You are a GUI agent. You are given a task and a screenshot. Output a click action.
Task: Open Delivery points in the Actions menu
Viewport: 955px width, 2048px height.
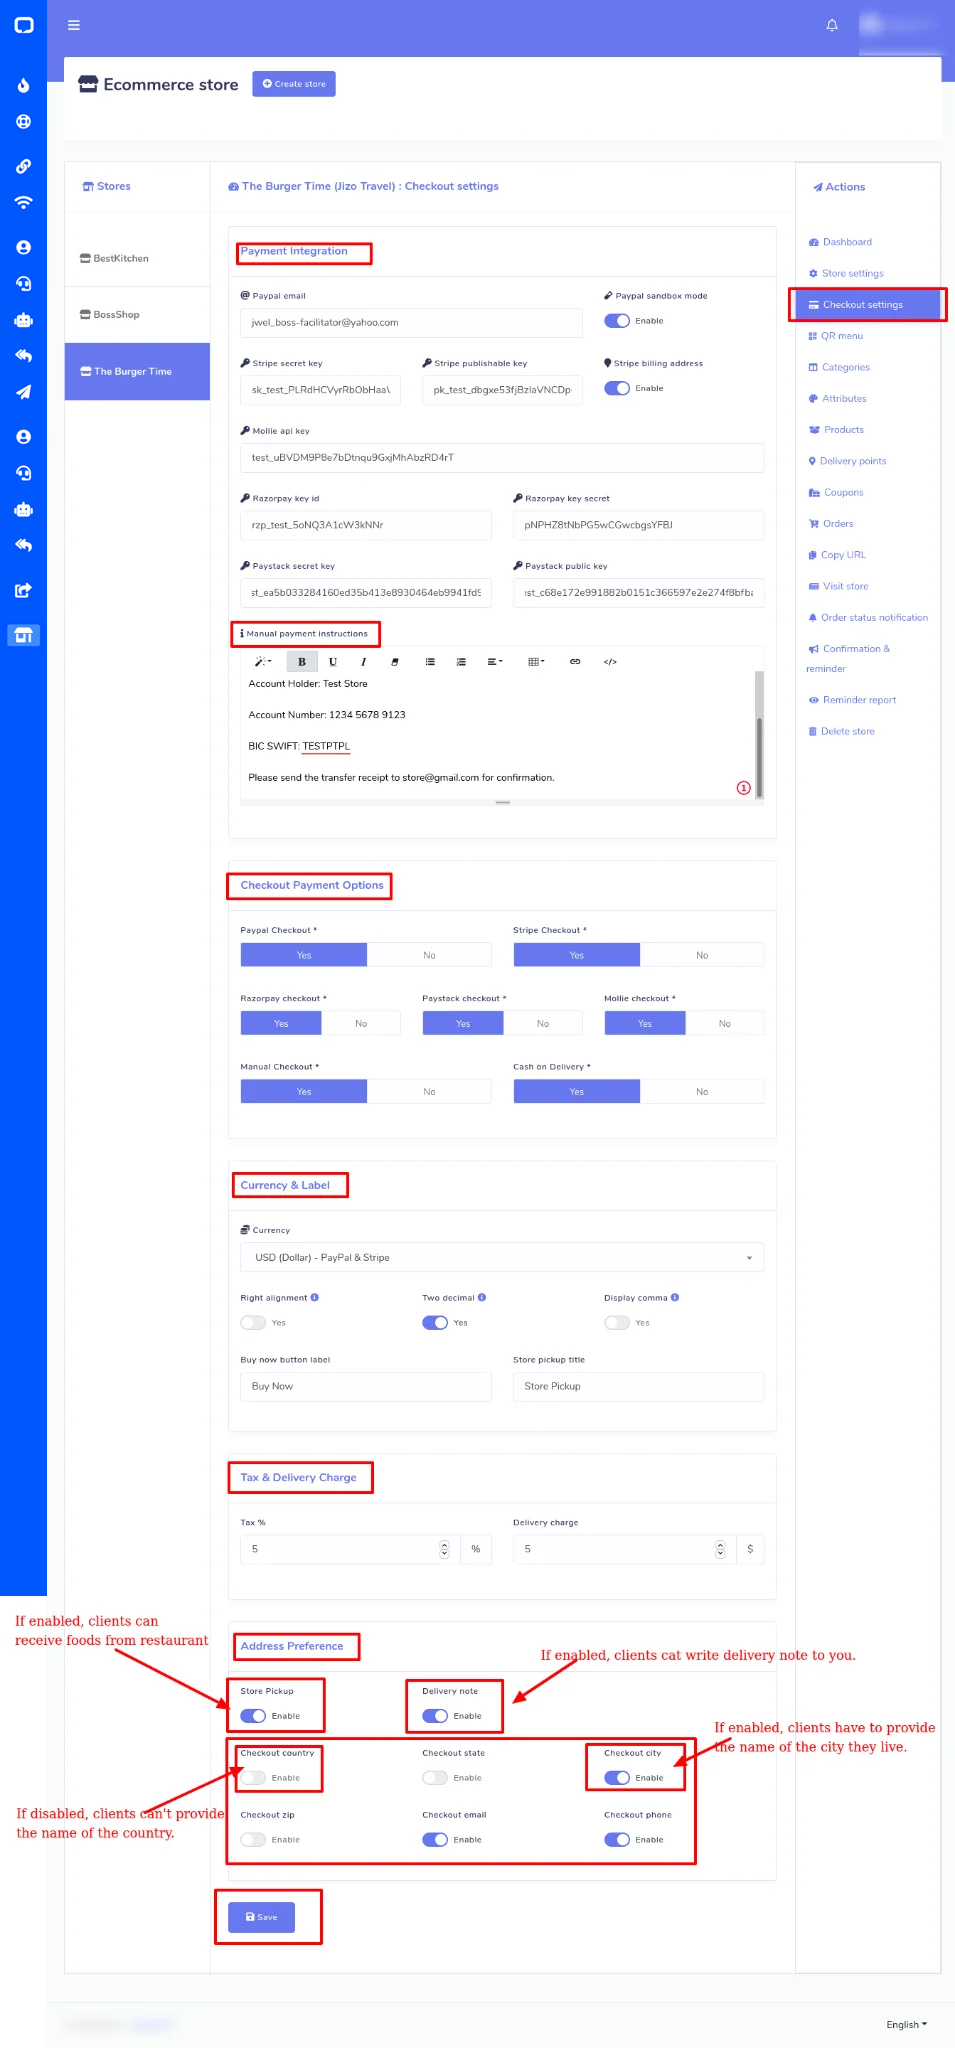pos(847,461)
